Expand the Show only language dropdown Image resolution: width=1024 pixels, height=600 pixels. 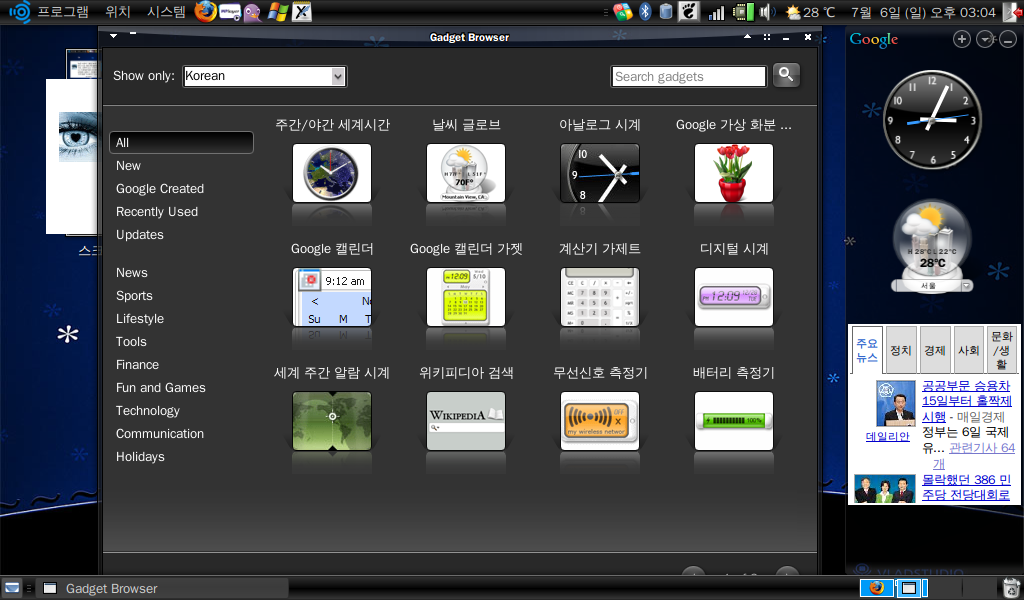point(264,76)
